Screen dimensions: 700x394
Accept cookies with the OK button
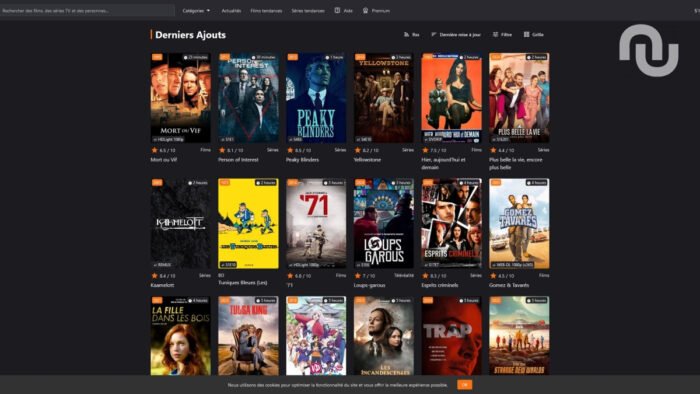464,385
